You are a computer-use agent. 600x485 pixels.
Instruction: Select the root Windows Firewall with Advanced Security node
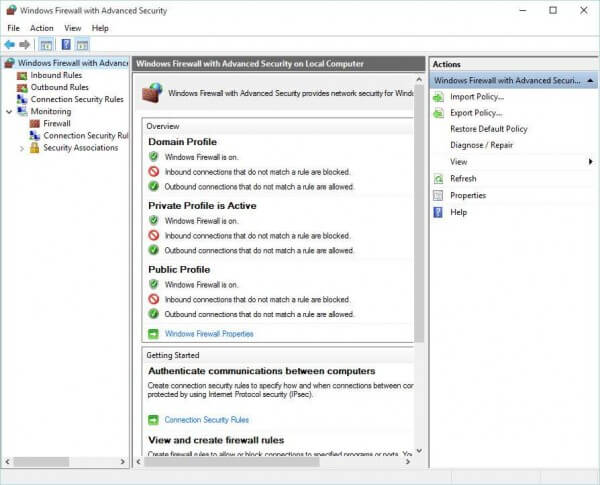tap(72, 63)
